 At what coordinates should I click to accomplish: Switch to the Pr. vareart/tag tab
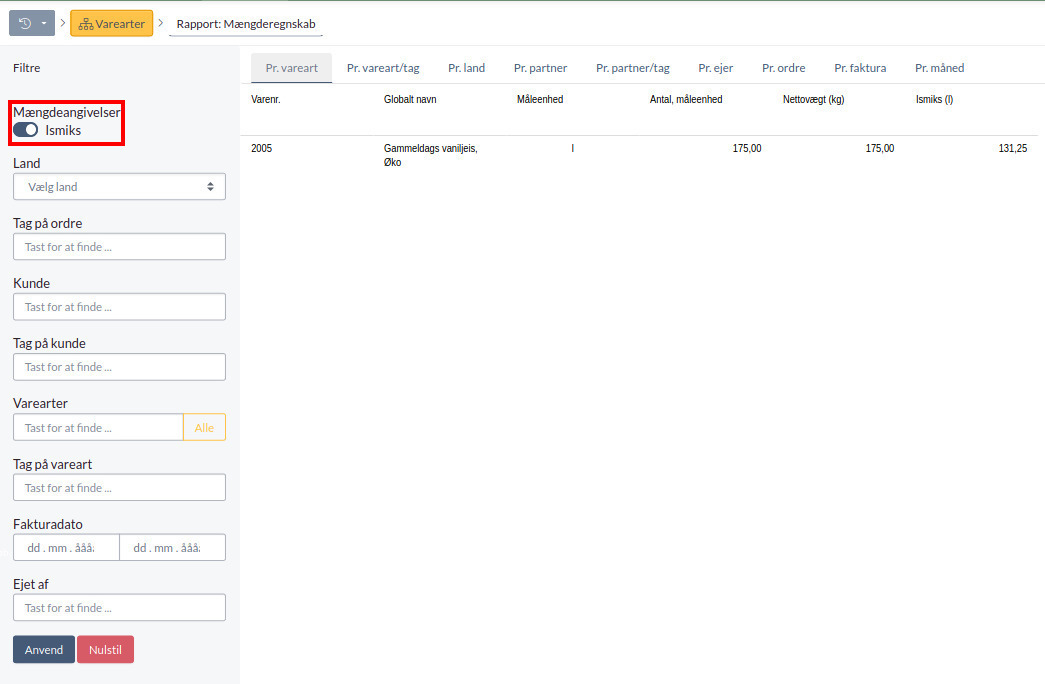(383, 68)
